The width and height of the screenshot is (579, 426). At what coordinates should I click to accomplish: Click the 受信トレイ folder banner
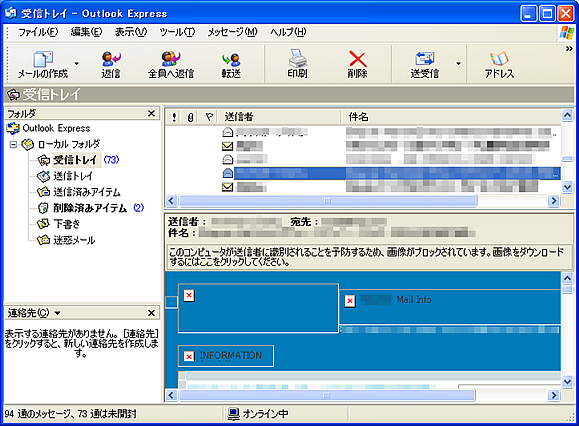tap(289, 95)
